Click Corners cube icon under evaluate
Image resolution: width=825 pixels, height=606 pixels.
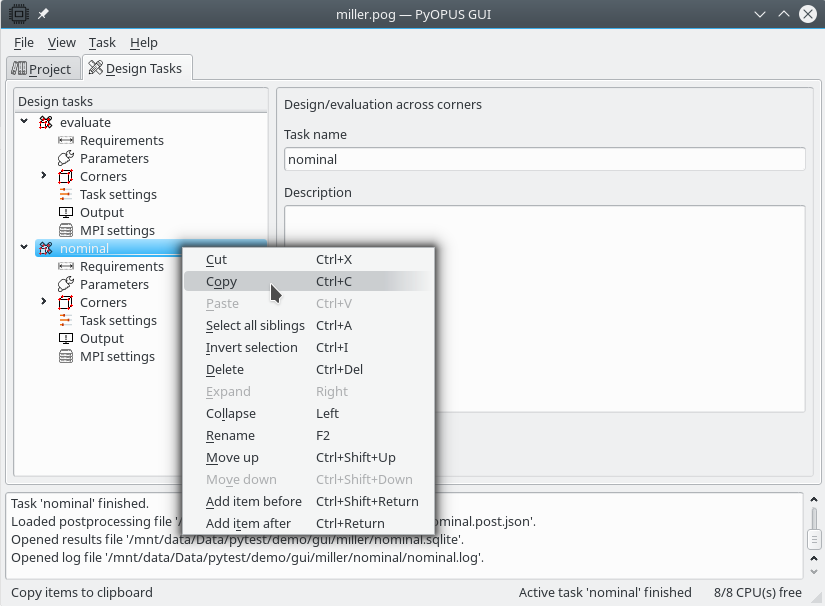tap(66, 177)
